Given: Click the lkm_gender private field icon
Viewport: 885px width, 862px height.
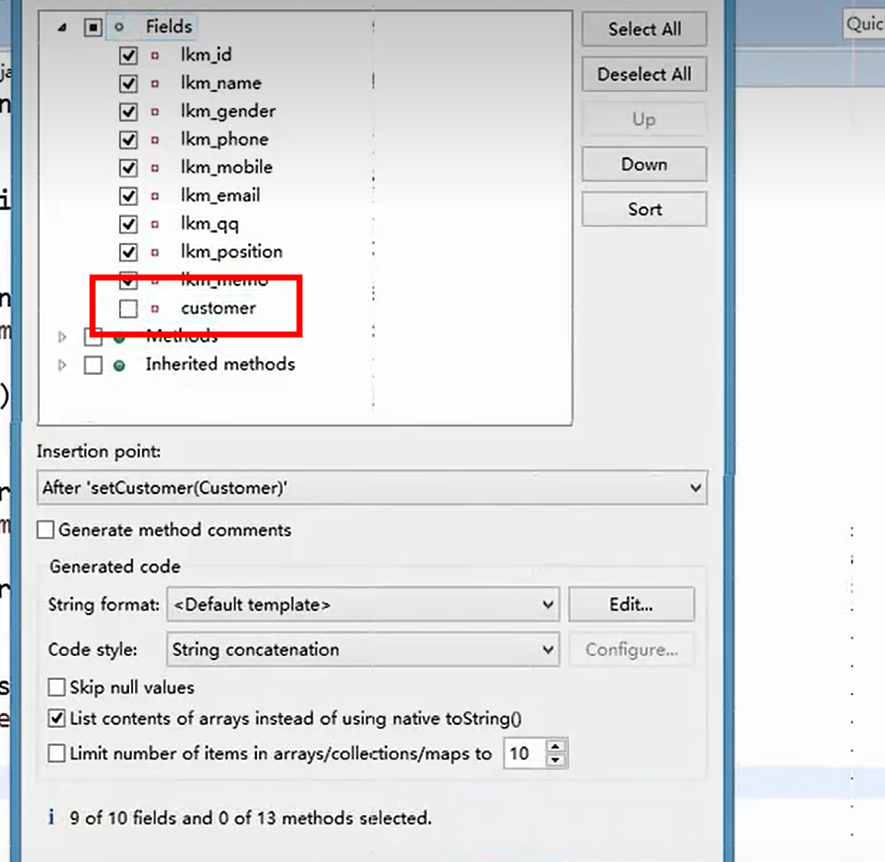Looking at the screenshot, I should pyautogui.click(x=155, y=112).
